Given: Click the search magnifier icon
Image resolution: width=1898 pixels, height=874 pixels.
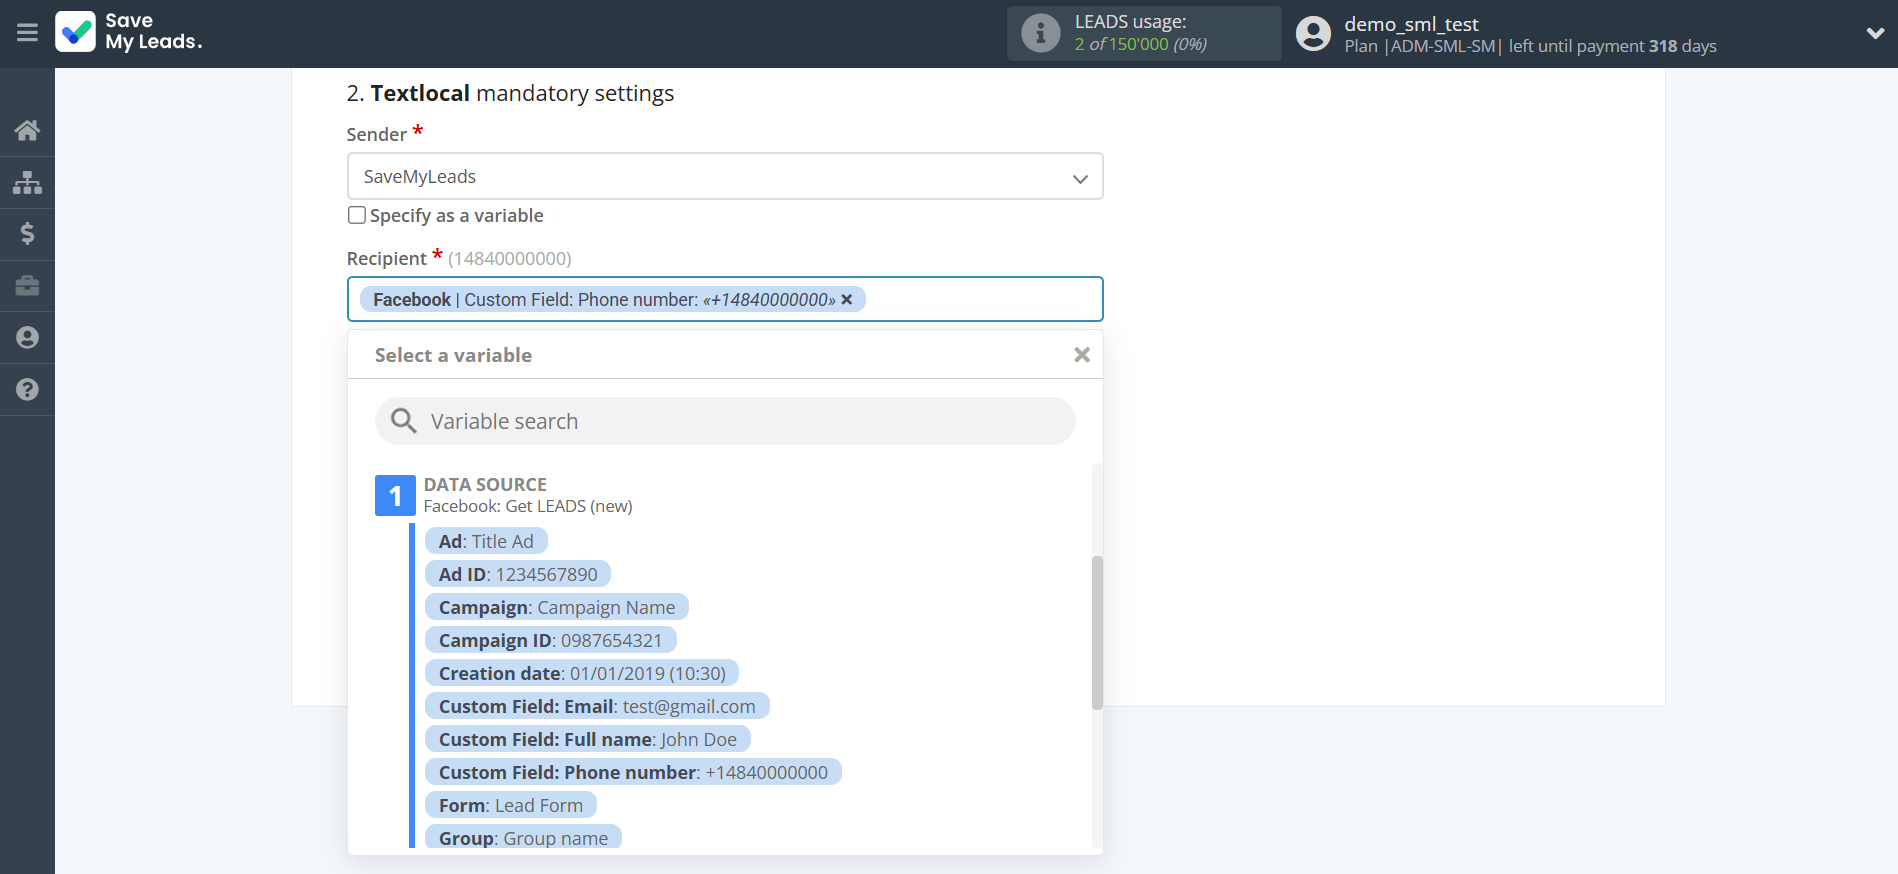Looking at the screenshot, I should pyautogui.click(x=403, y=421).
